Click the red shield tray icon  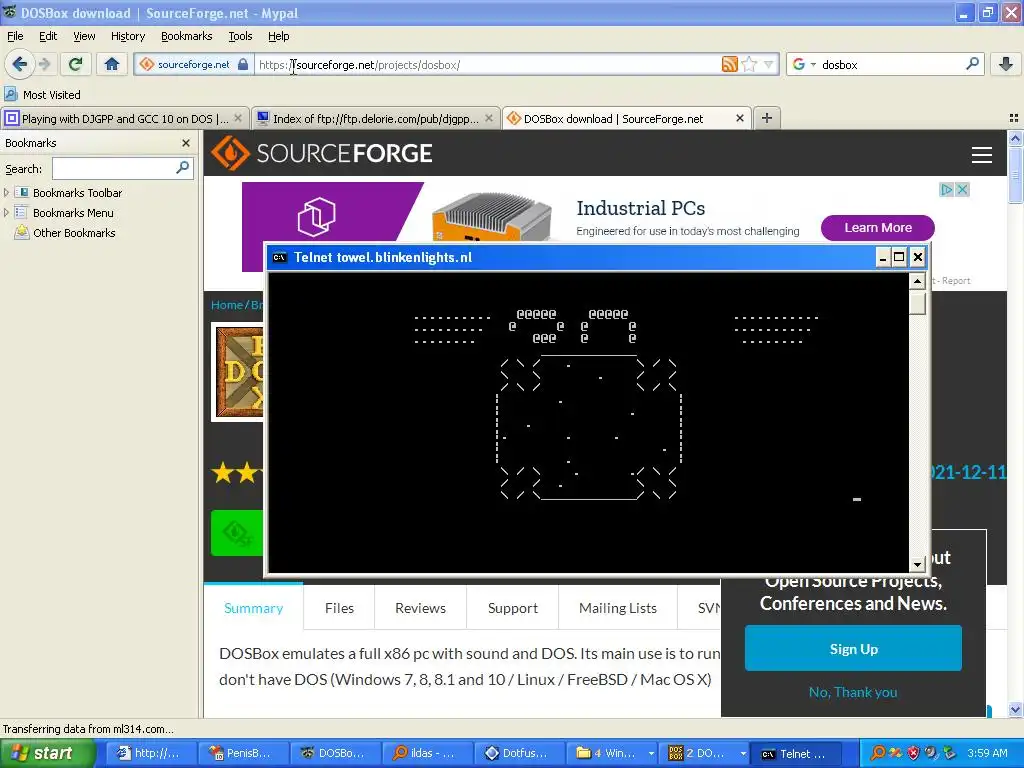pos(913,753)
